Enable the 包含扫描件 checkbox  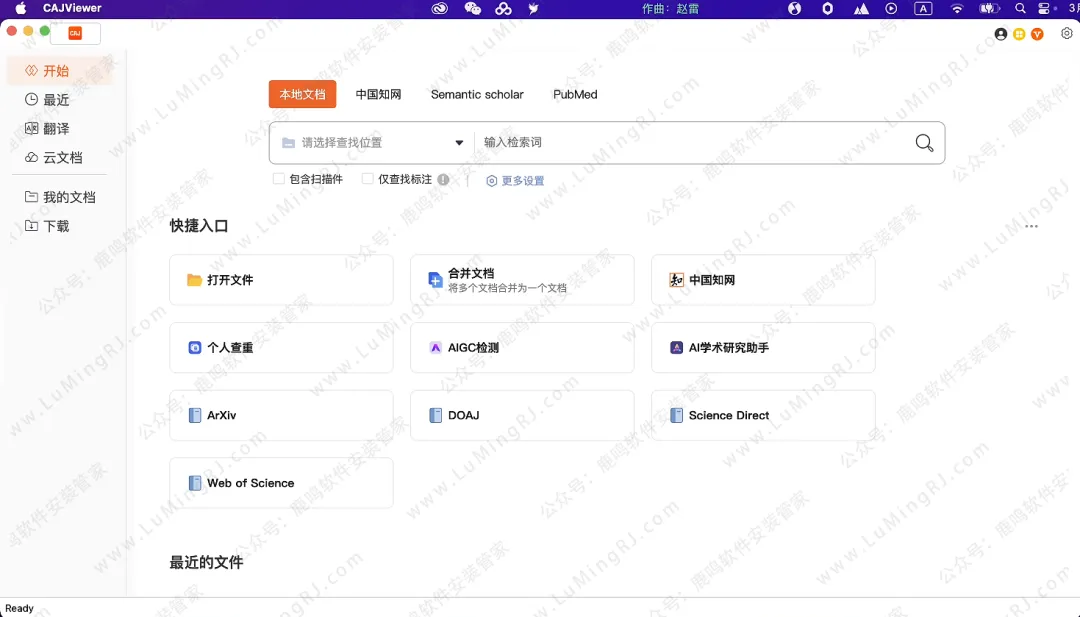click(278, 180)
